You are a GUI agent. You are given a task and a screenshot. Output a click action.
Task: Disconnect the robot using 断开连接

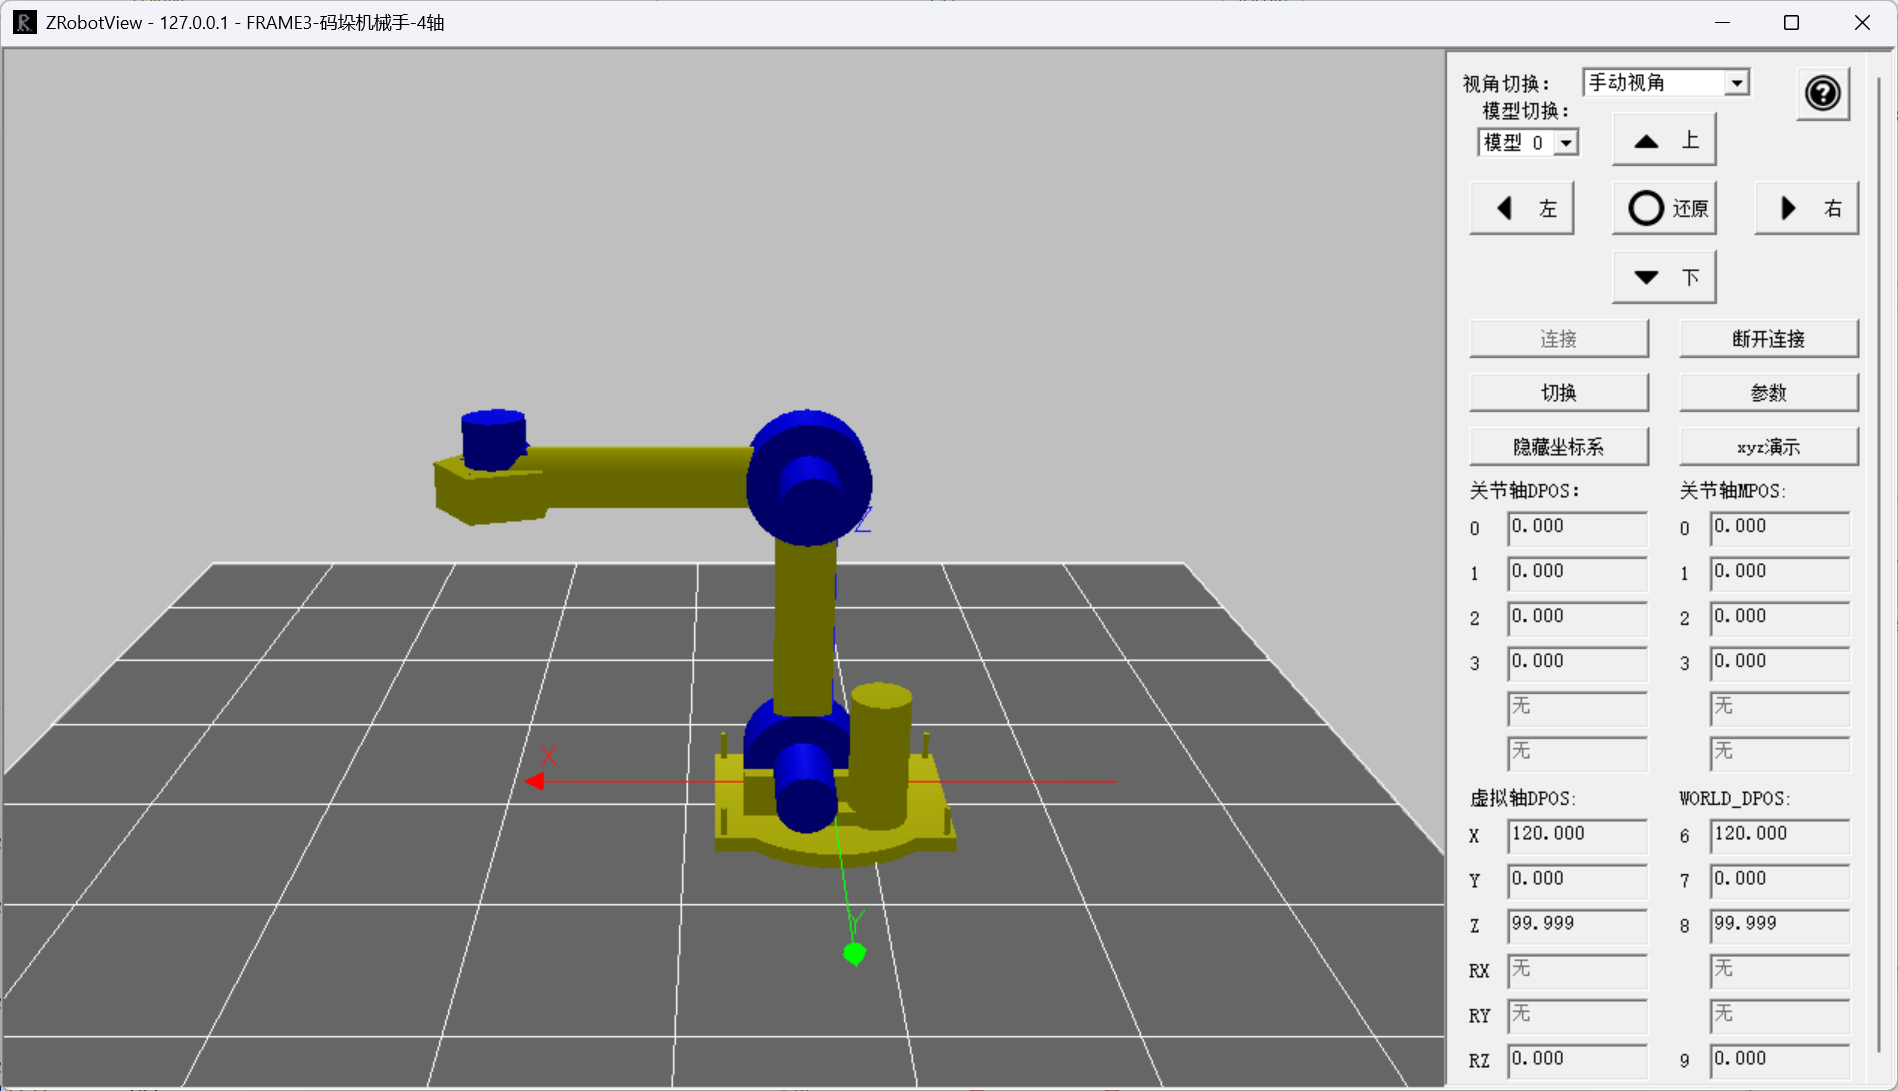coord(1768,338)
